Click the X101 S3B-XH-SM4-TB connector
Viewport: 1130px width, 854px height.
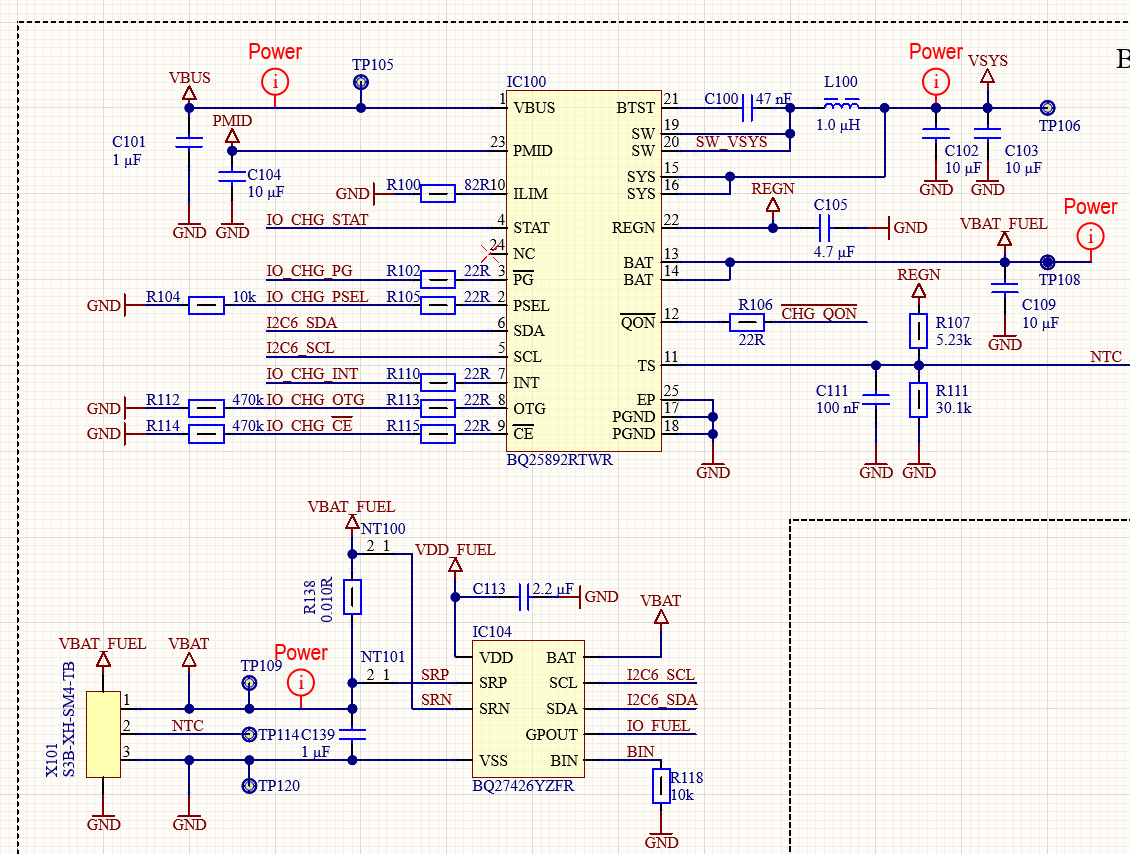[x=103, y=734]
